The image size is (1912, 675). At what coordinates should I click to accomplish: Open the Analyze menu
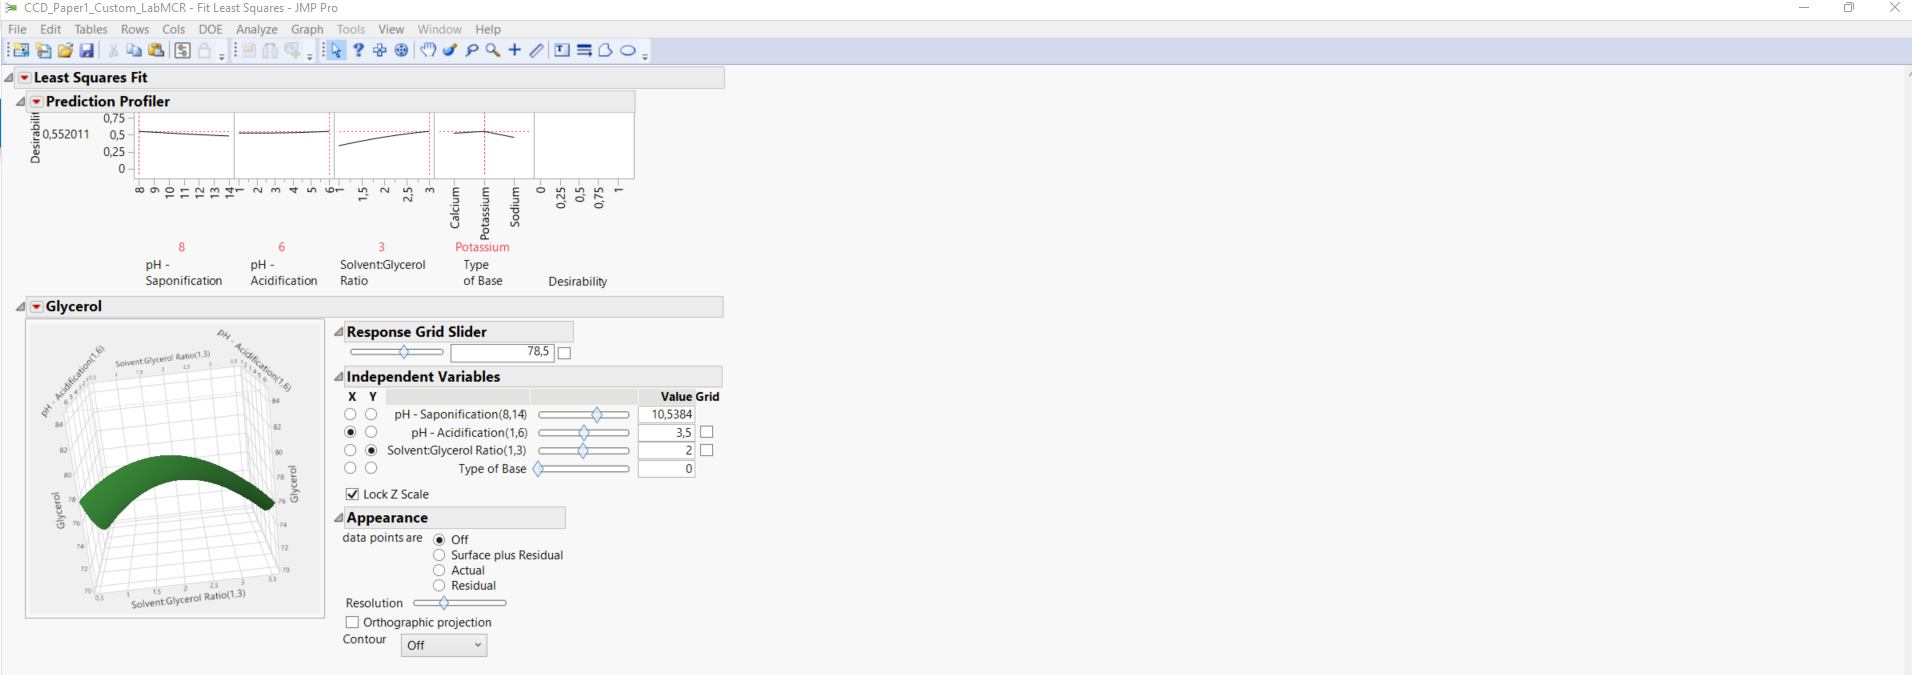[x=257, y=29]
